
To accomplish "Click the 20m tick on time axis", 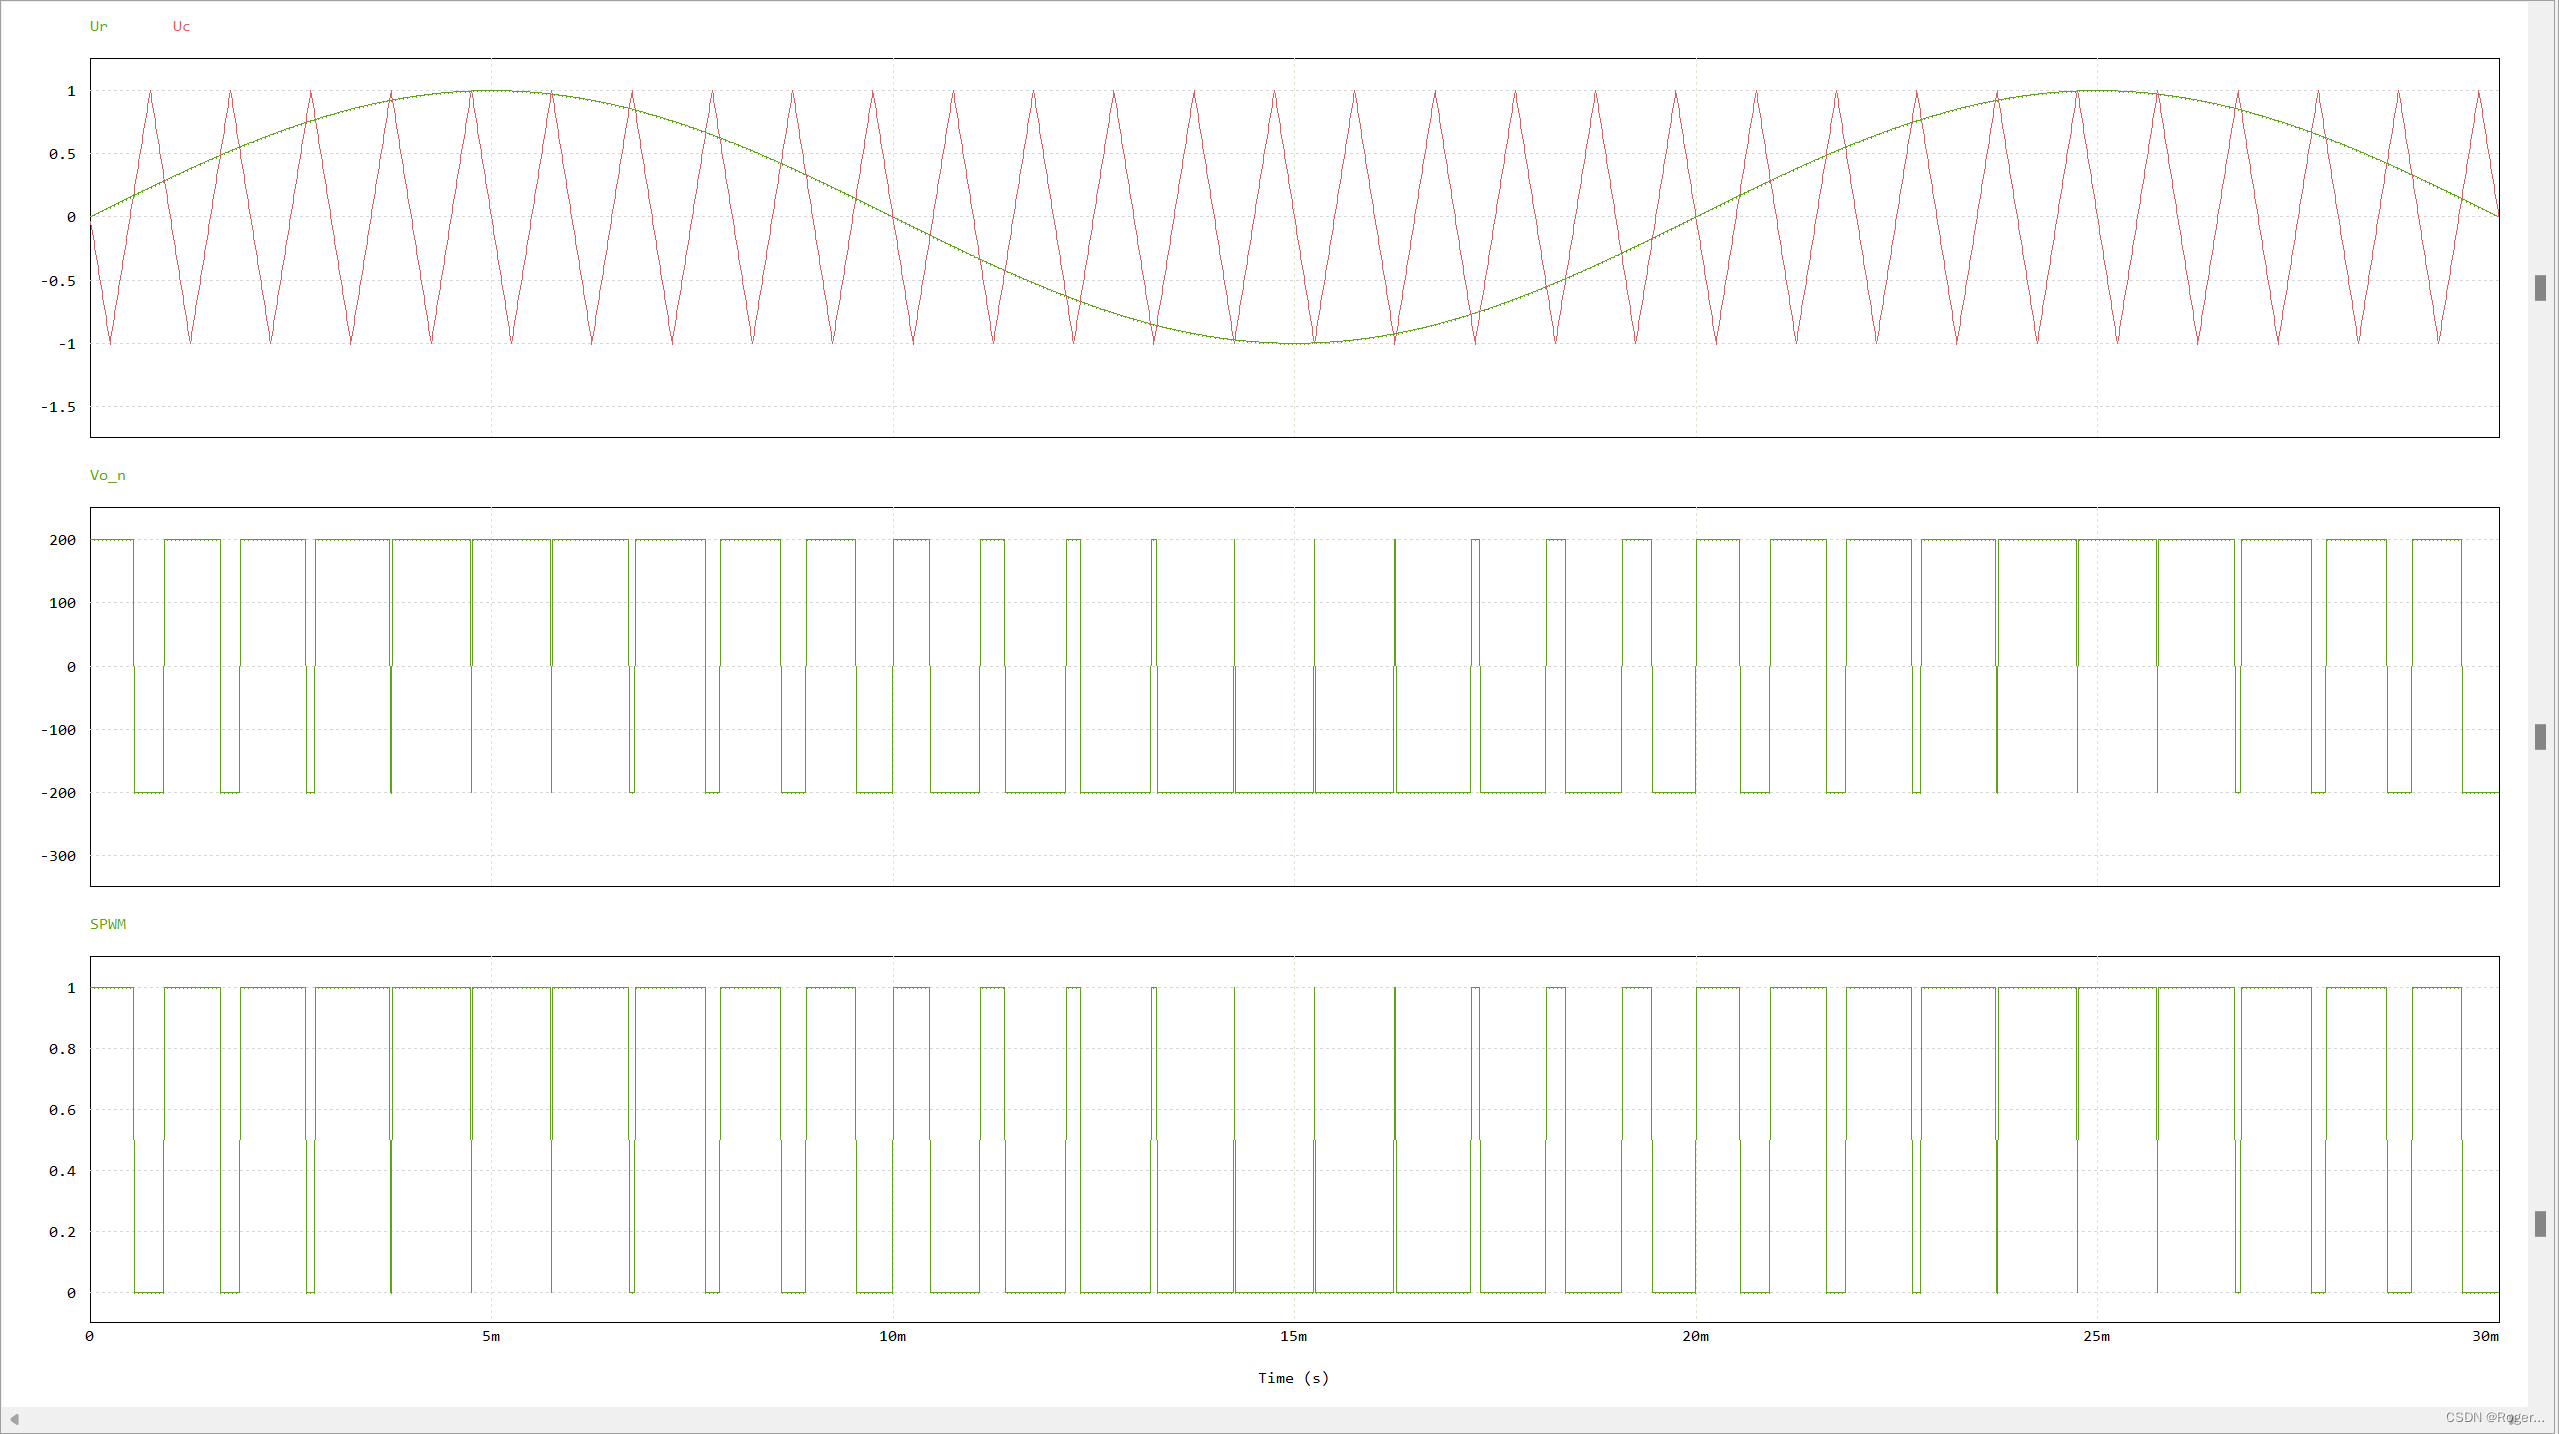I will 1695,1336.
